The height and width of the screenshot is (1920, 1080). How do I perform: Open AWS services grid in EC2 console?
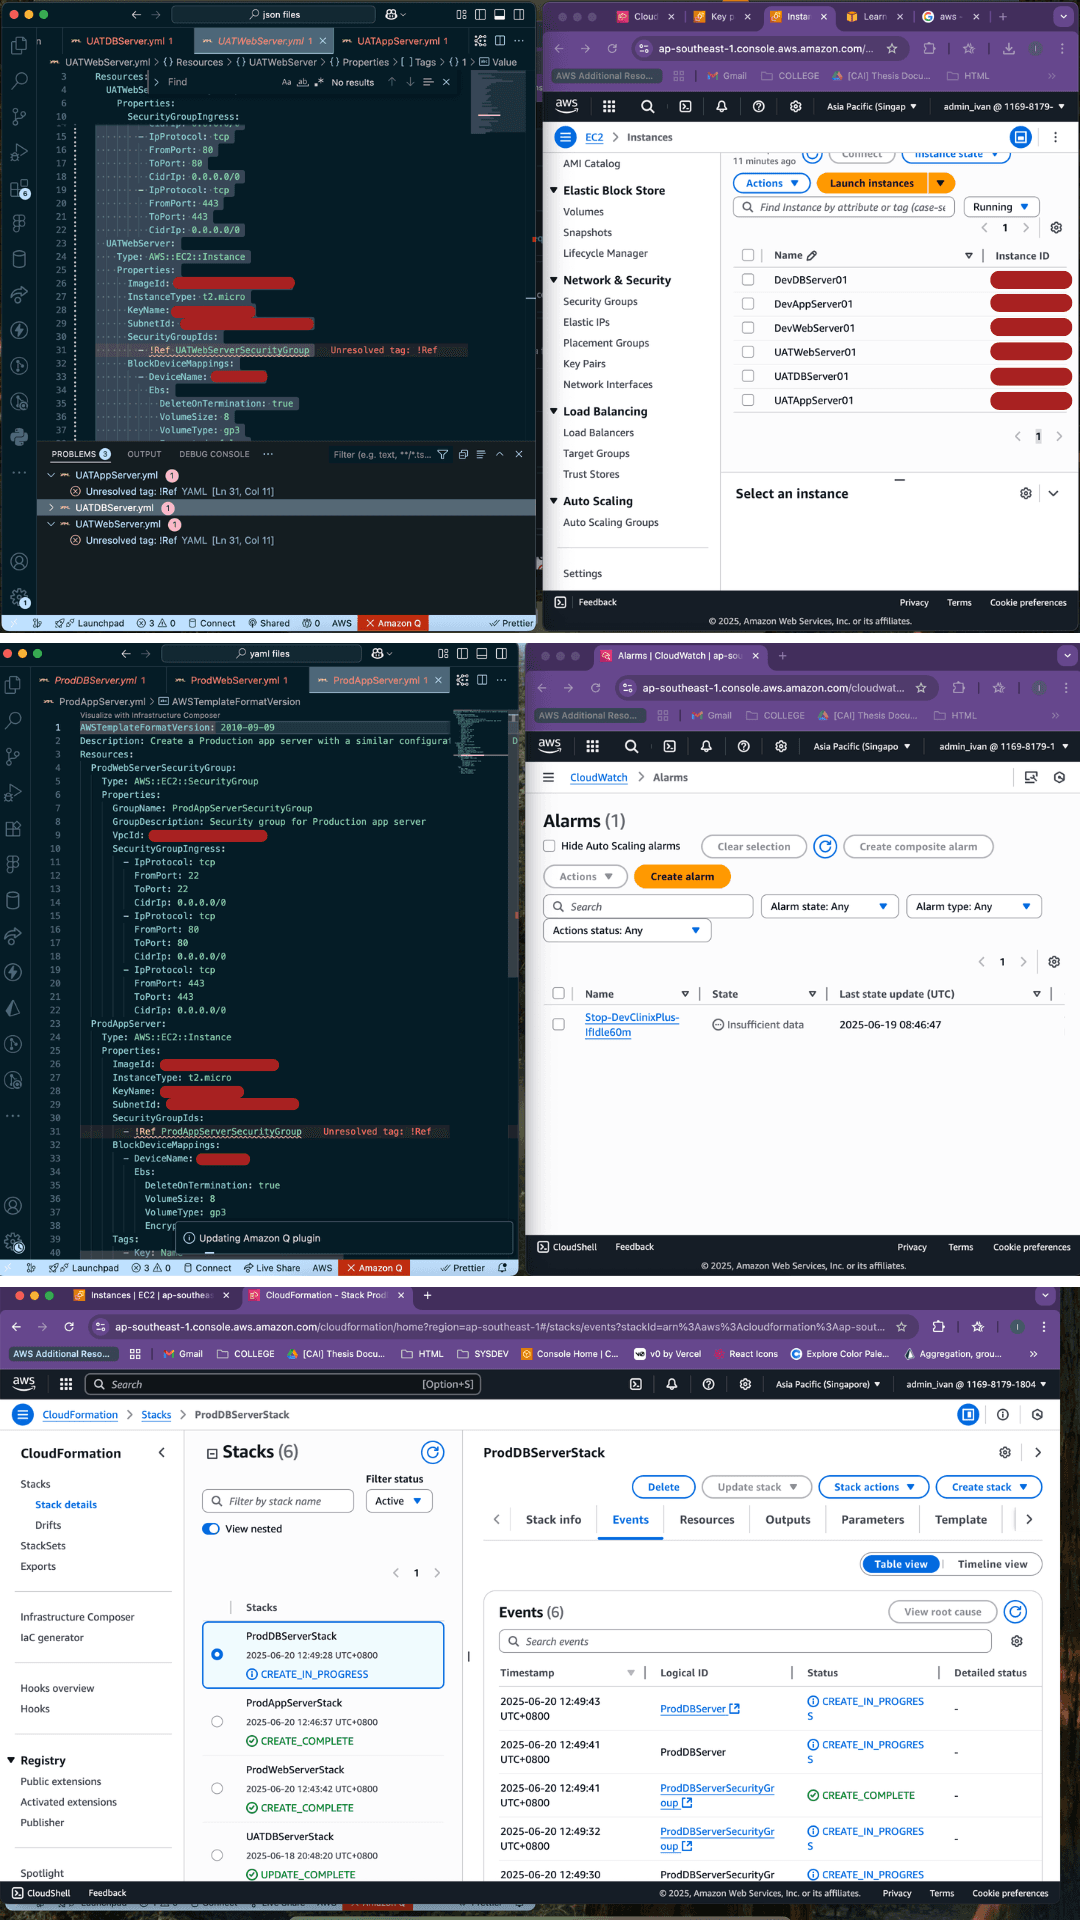(x=609, y=106)
